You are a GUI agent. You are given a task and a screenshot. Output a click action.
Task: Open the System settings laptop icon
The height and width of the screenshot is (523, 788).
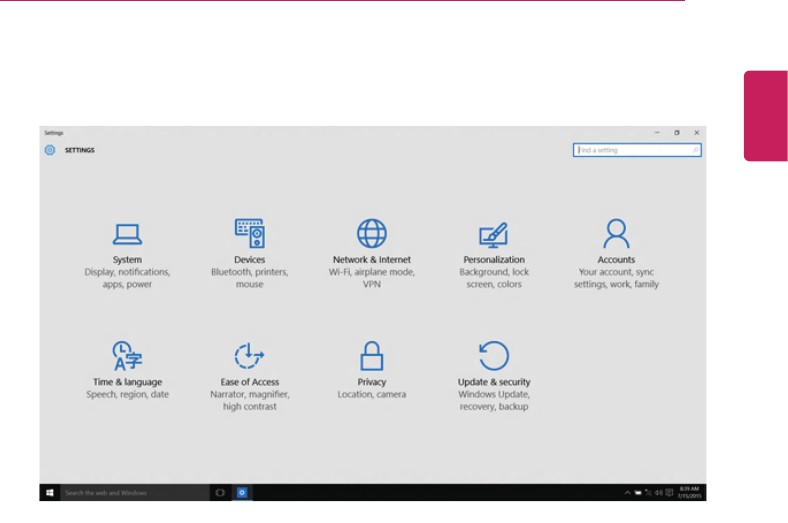point(127,234)
